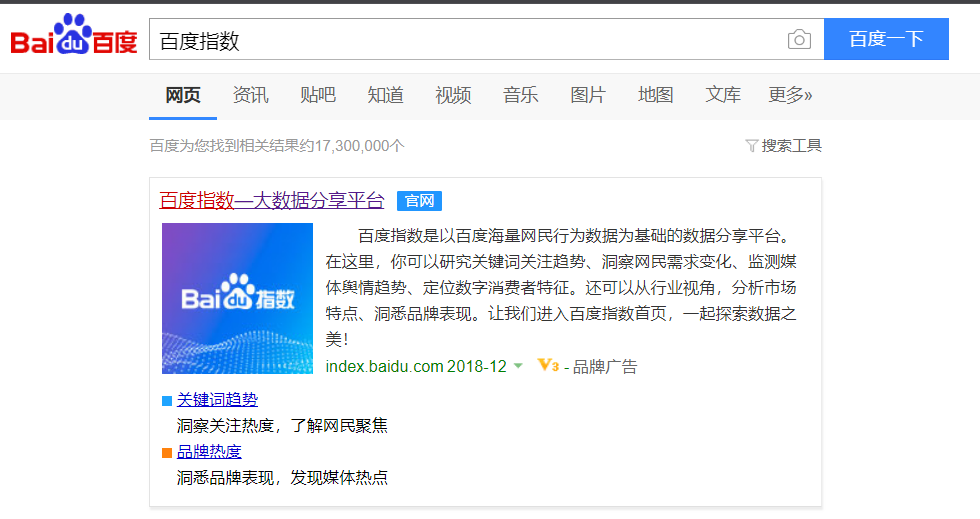Click the Baidu logo
Viewport: 980px width, 519px height.
tap(74, 38)
